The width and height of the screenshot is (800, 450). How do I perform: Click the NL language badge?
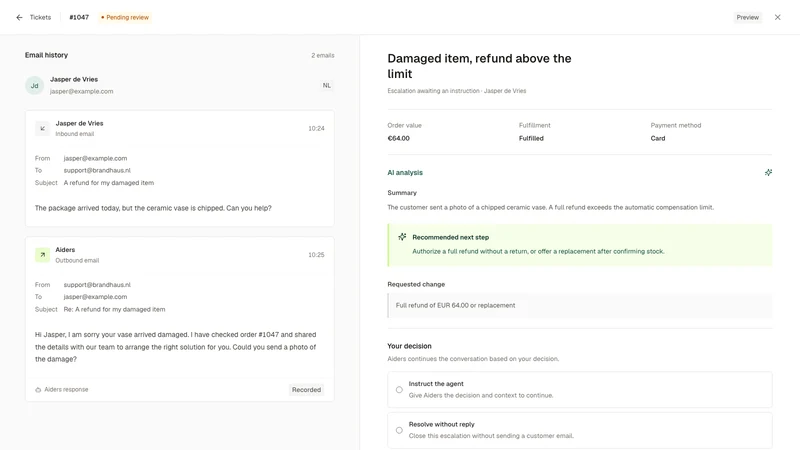point(327,86)
